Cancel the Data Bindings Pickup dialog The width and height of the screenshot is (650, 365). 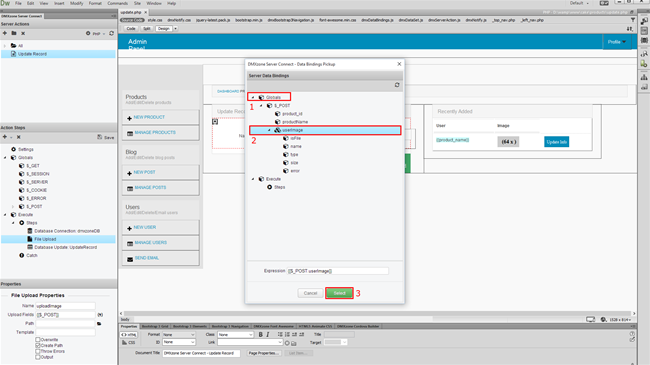point(310,293)
